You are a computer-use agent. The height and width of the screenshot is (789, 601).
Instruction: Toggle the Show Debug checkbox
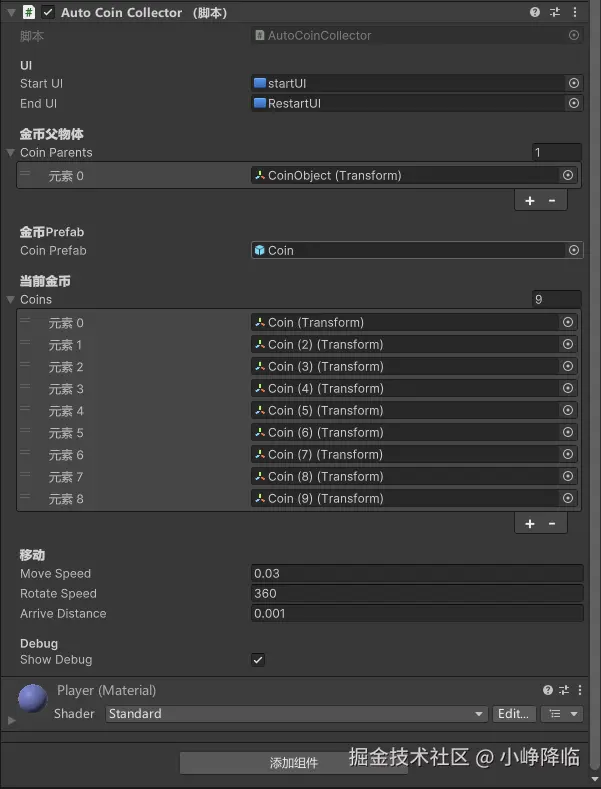[x=258, y=660]
